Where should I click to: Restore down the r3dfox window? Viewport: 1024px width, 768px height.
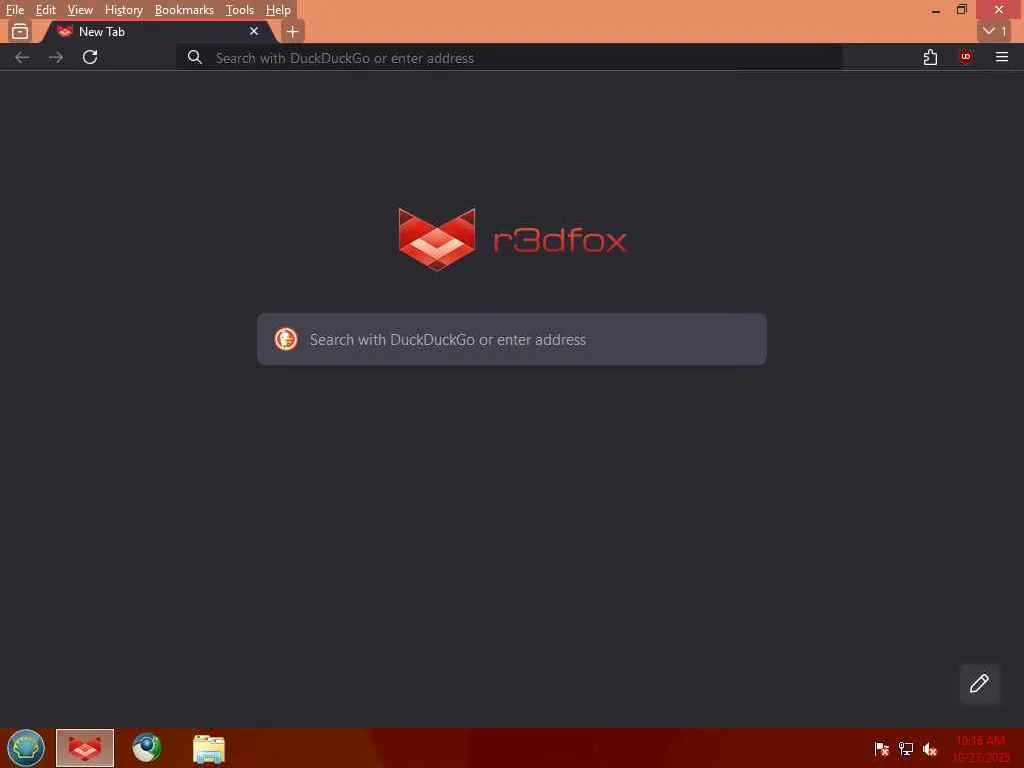tap(961, 10)
